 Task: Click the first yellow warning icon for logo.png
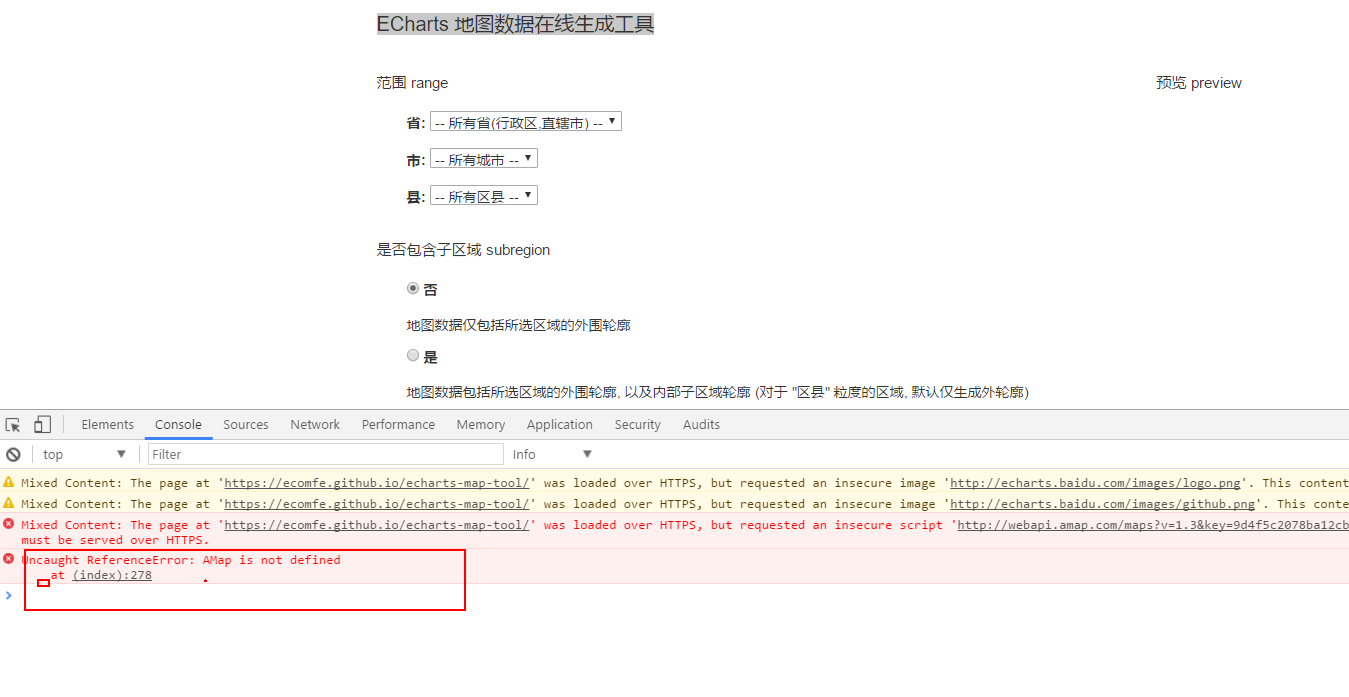(9, 483)
